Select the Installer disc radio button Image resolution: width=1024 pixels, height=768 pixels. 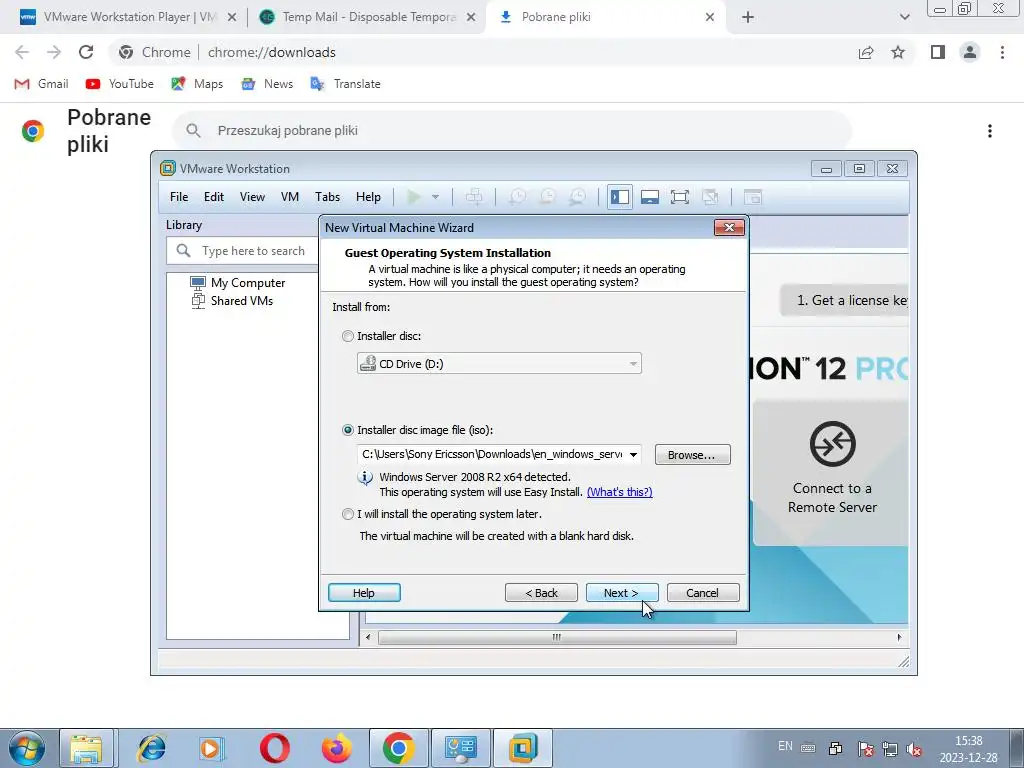347,336
